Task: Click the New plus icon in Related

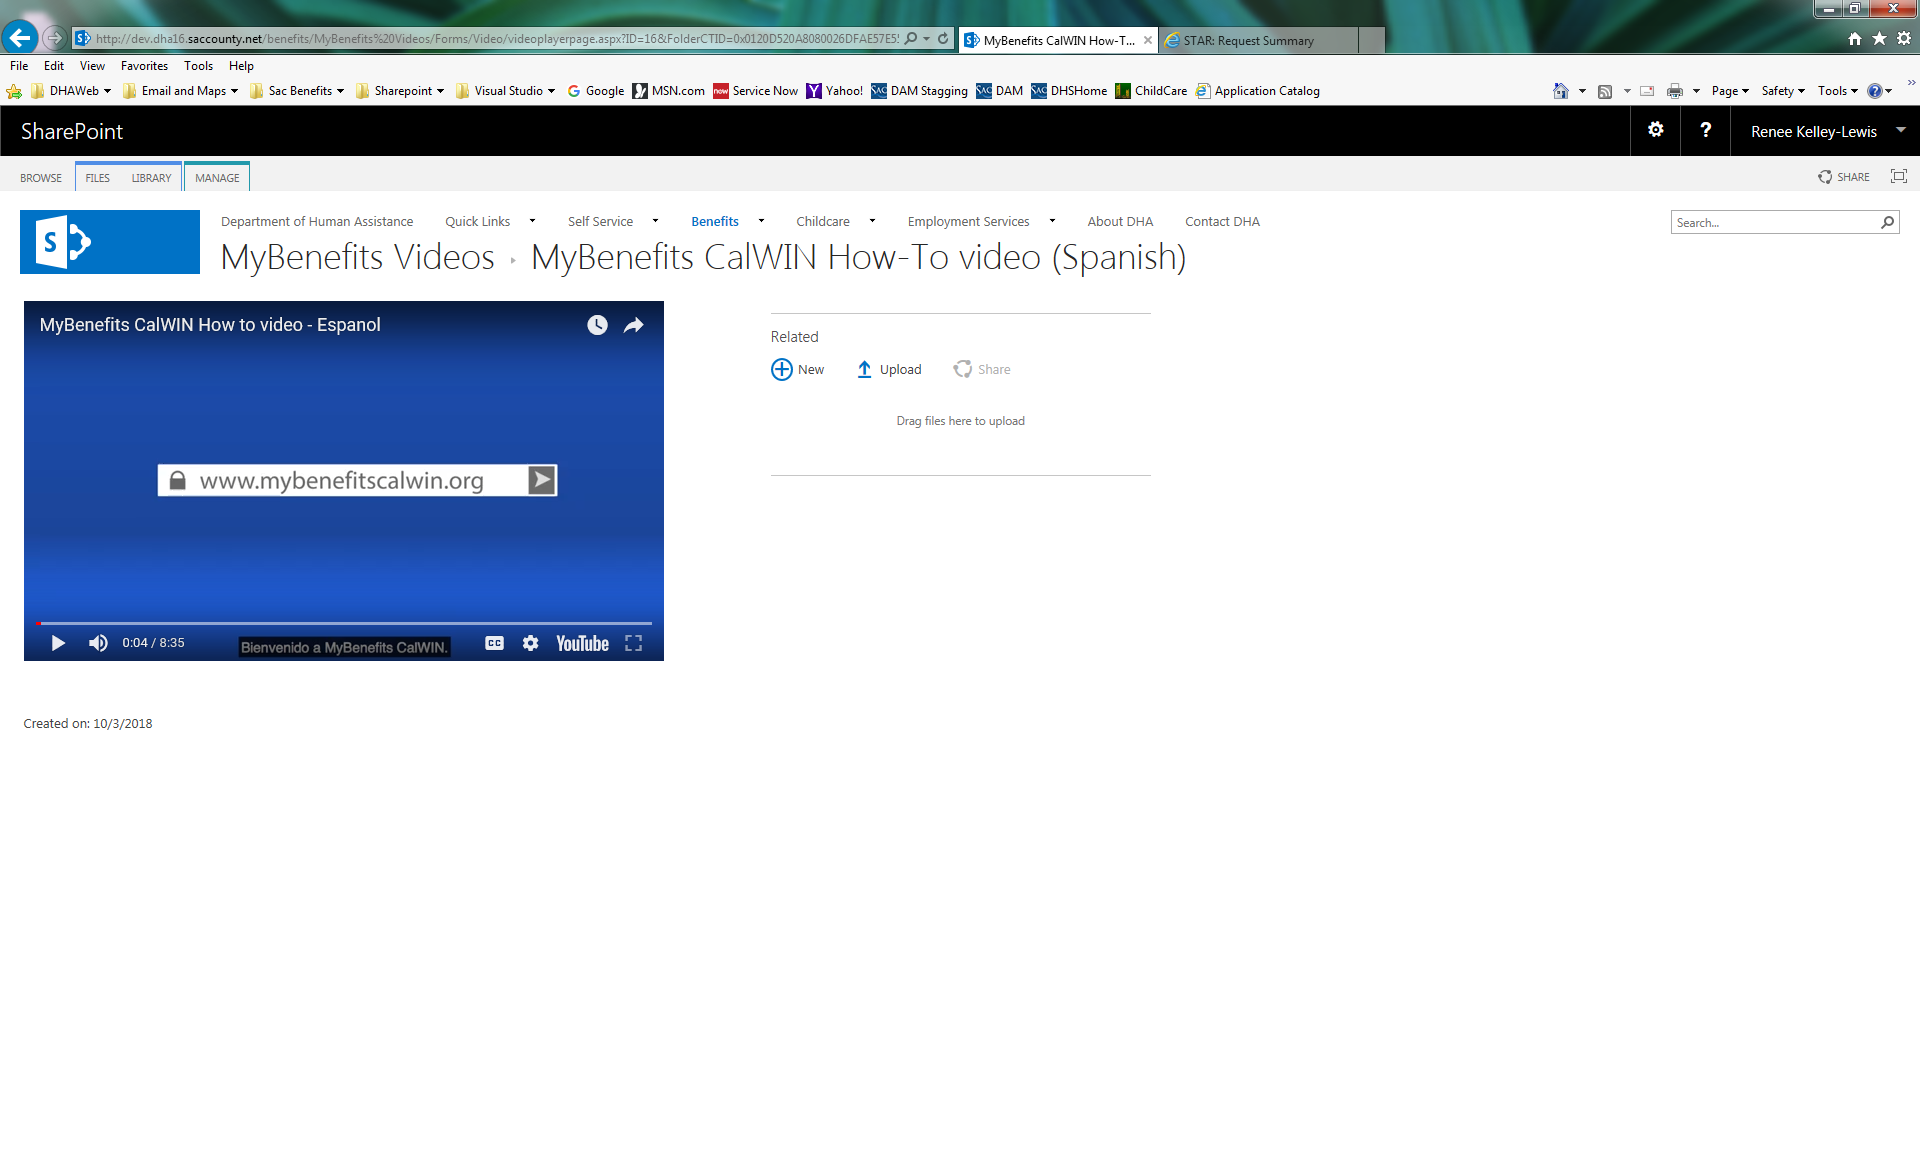Action: point(782,369)
